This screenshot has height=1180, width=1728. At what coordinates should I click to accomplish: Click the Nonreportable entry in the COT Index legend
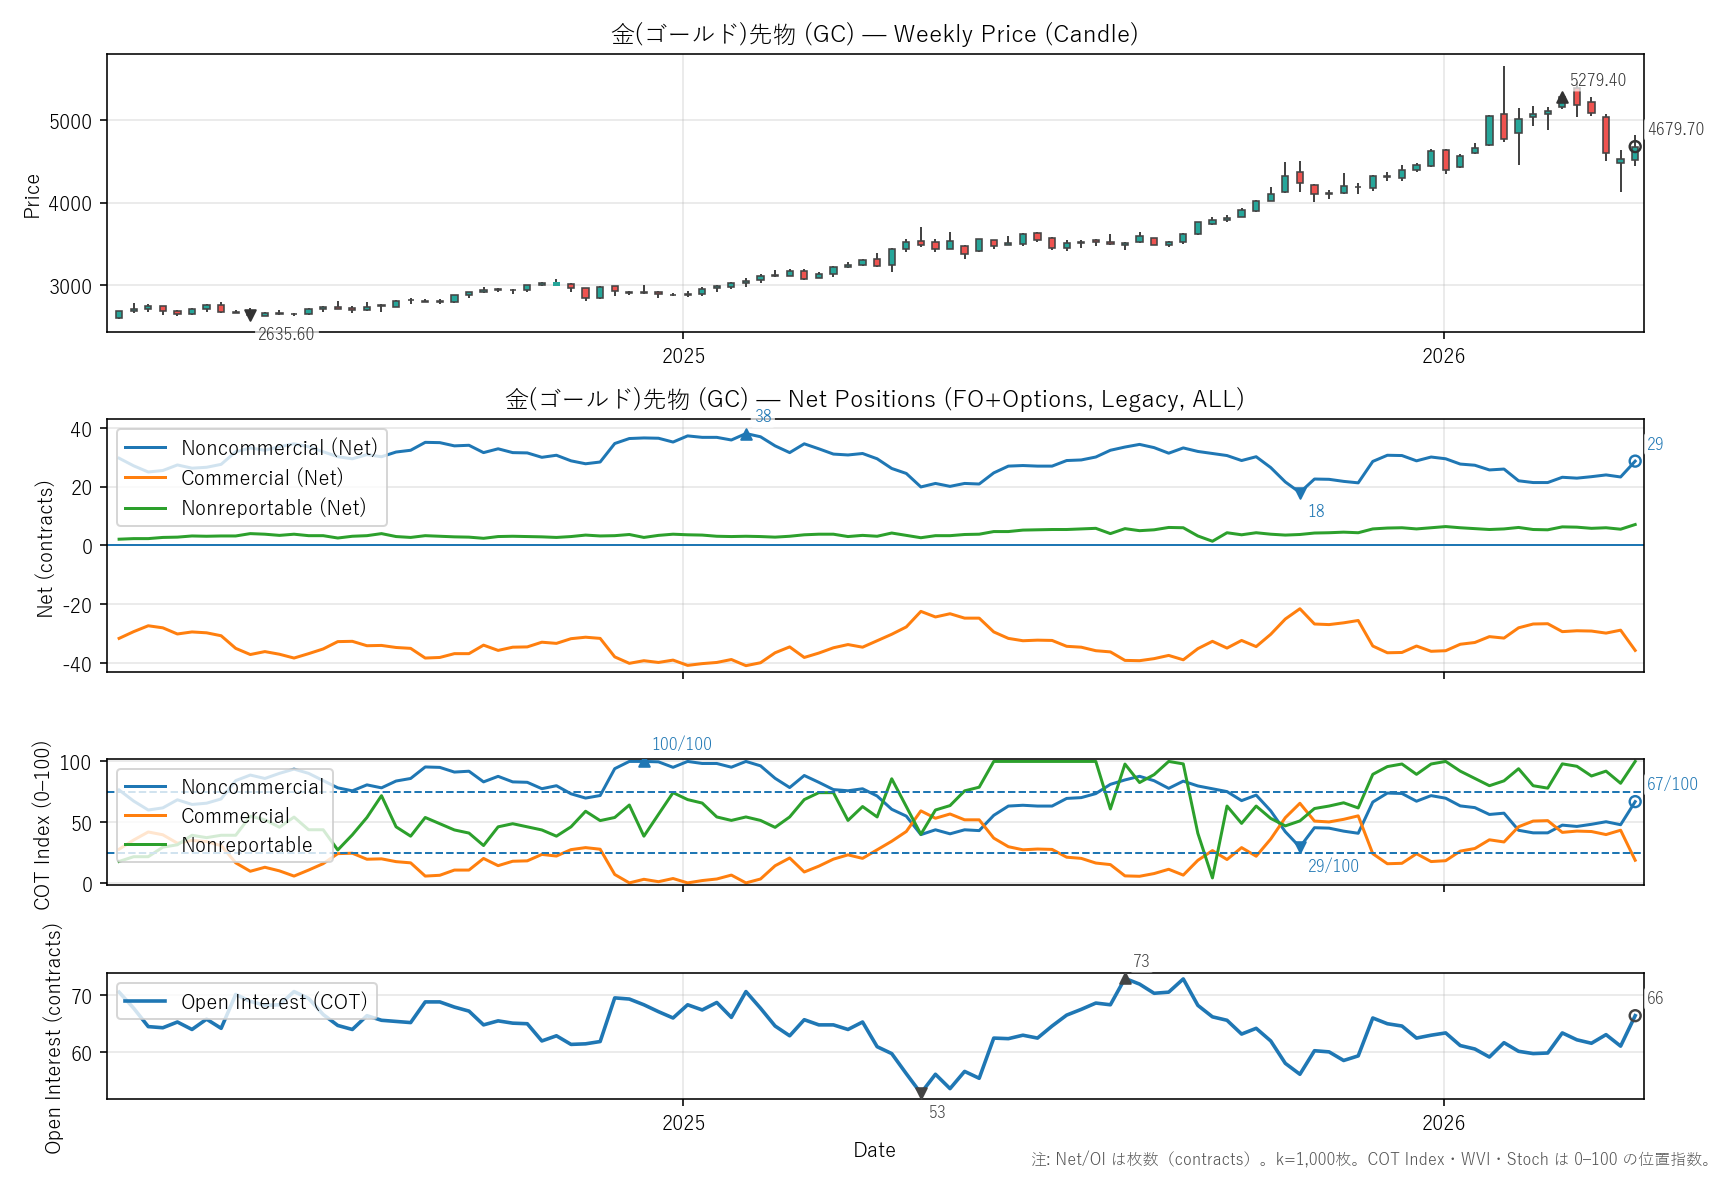[246, 845]
